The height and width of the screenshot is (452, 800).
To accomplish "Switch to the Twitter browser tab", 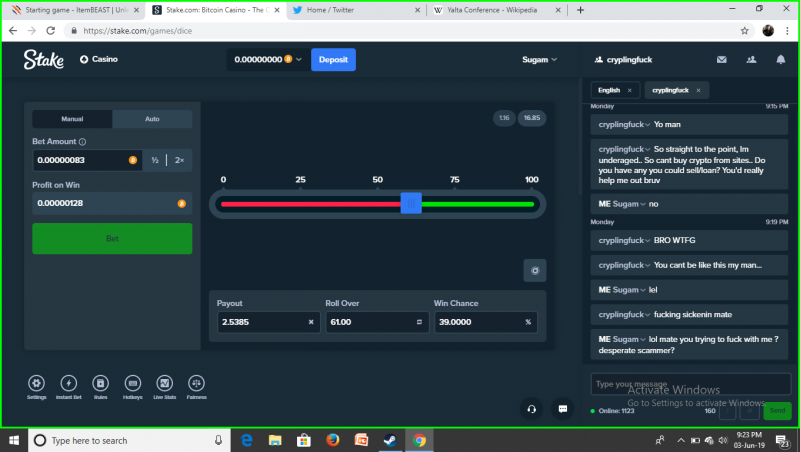I will pos(356,10).
